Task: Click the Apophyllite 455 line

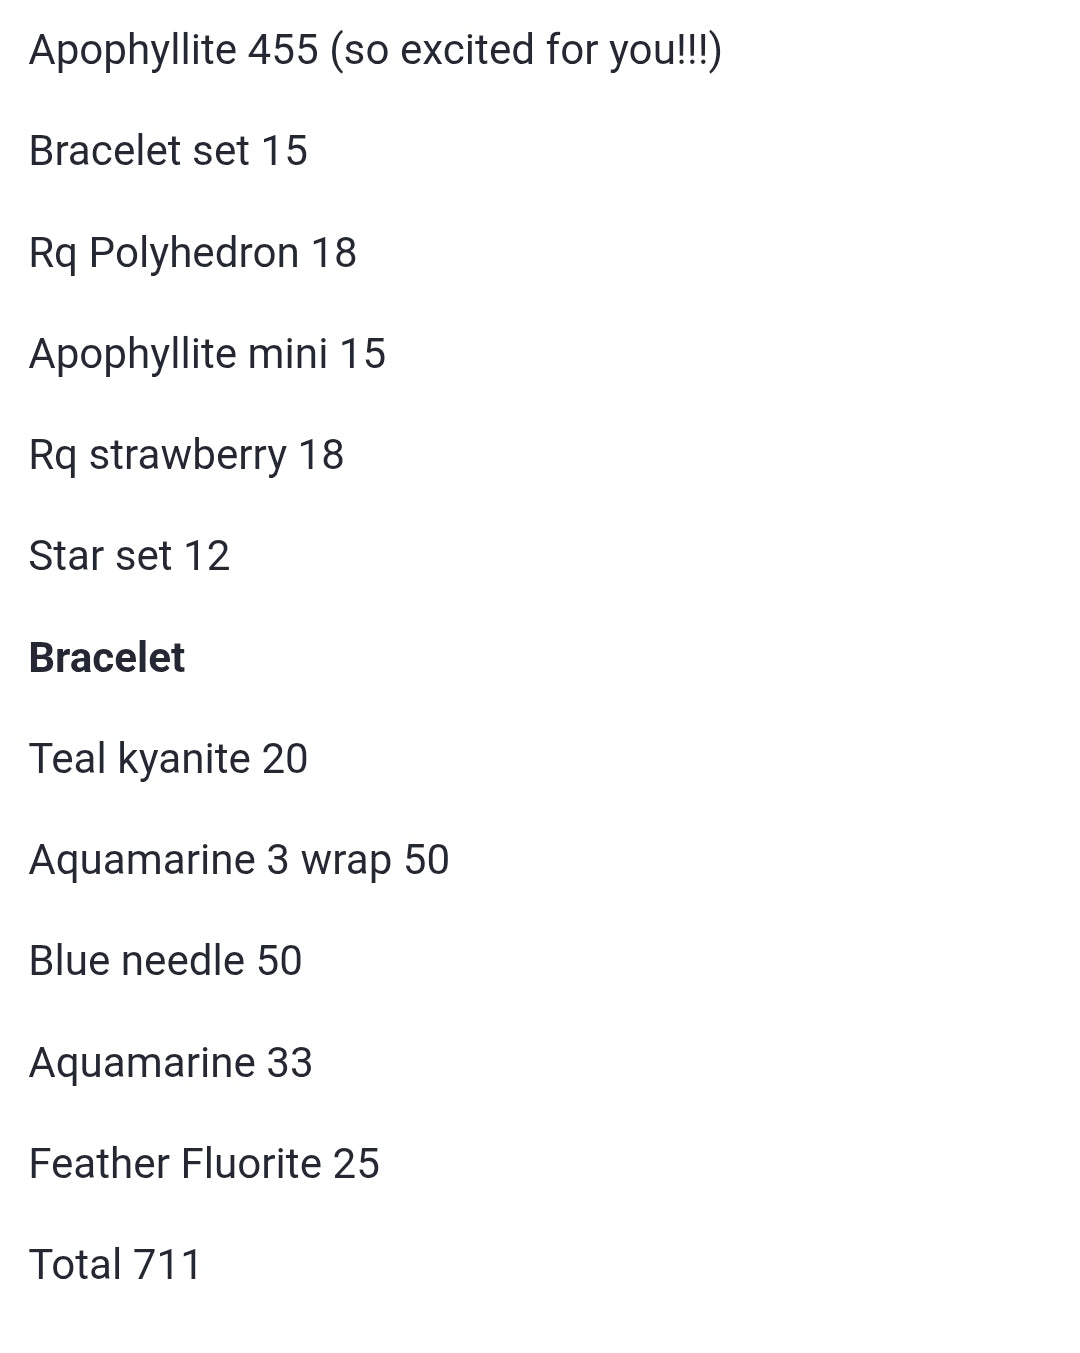Action: (375, 50)
